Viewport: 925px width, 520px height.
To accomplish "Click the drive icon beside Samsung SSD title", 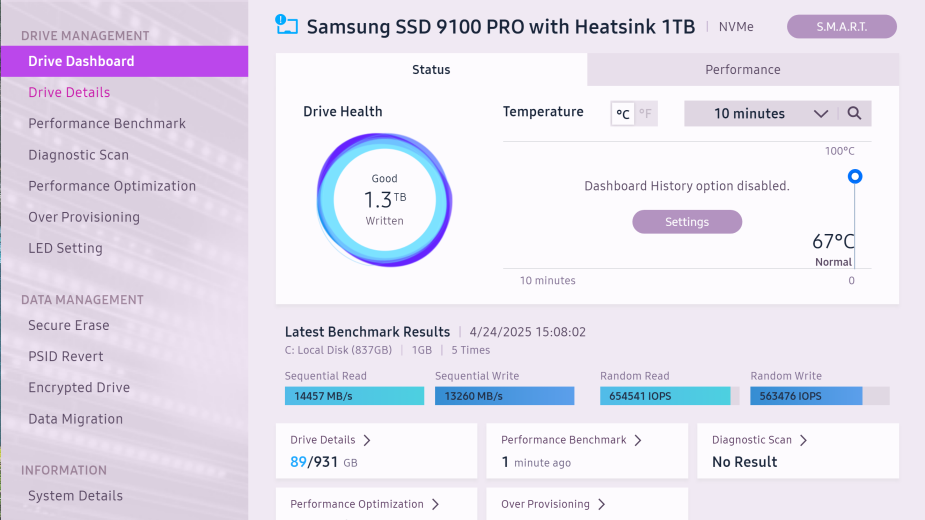I will pyautogui.click(x=287, y=25).
